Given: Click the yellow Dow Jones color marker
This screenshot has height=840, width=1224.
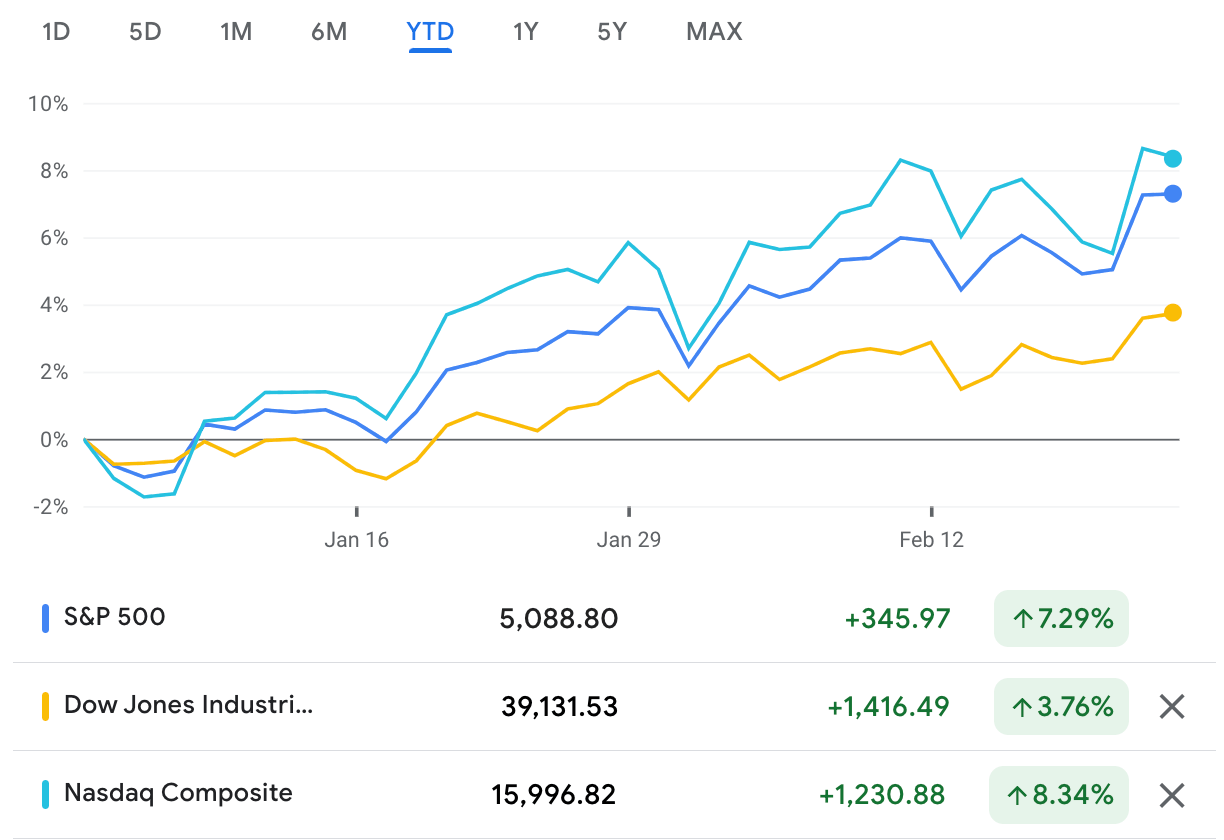Looking at the screenshot, I should 45,707.
